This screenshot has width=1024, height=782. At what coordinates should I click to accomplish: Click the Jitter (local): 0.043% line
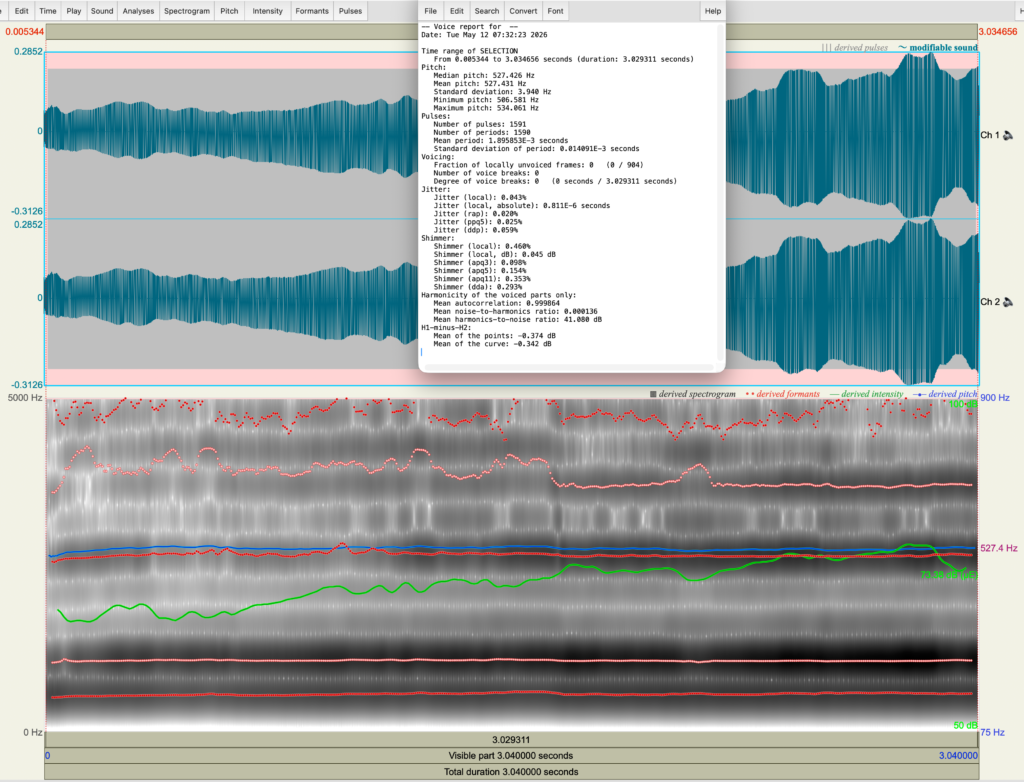(479, 197)
